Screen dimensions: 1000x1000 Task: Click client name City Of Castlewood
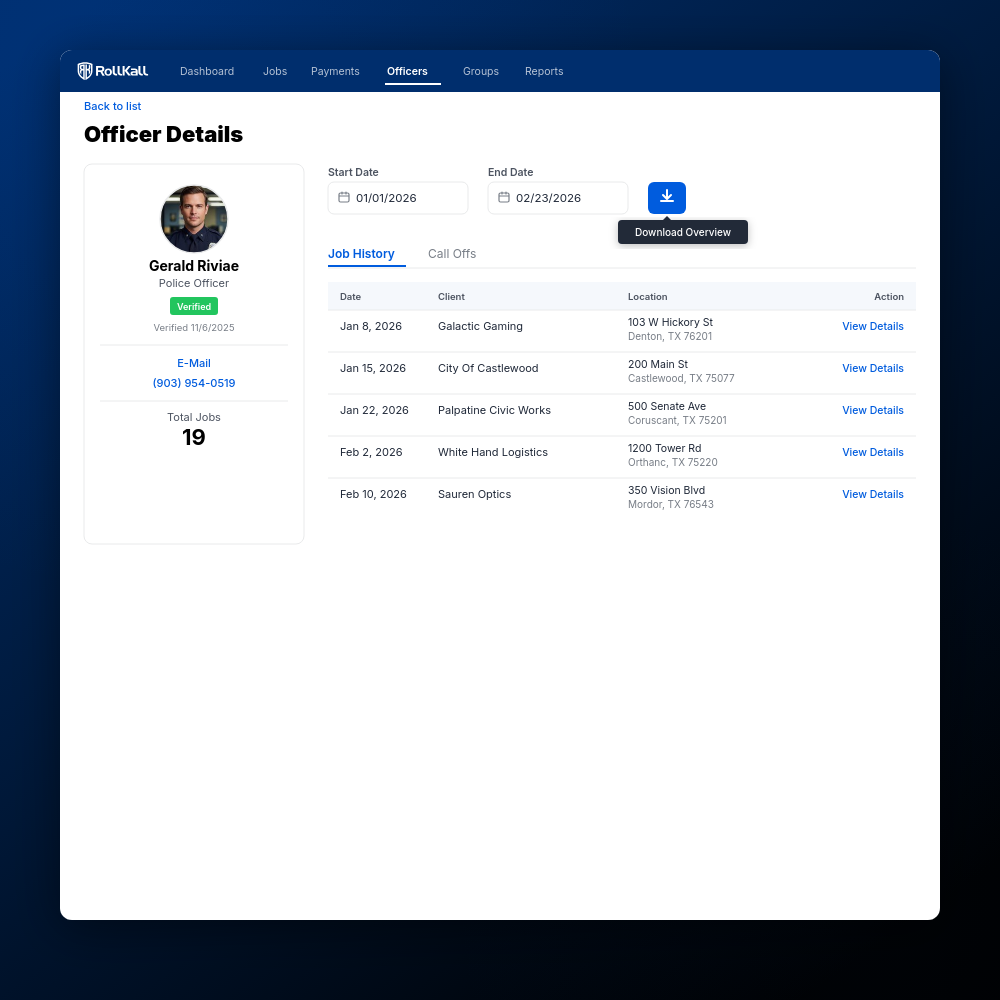coord(488,368)
